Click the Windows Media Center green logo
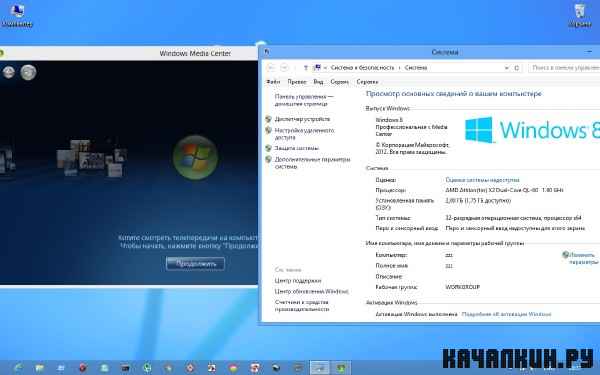The image size is (600, 375). point(196,157)
